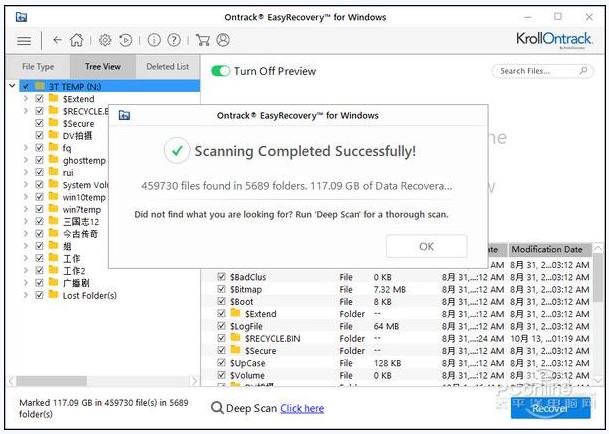
Task: Open the Deep Scan Click here link
Action: pyautogui.click(x=302, y=408)
